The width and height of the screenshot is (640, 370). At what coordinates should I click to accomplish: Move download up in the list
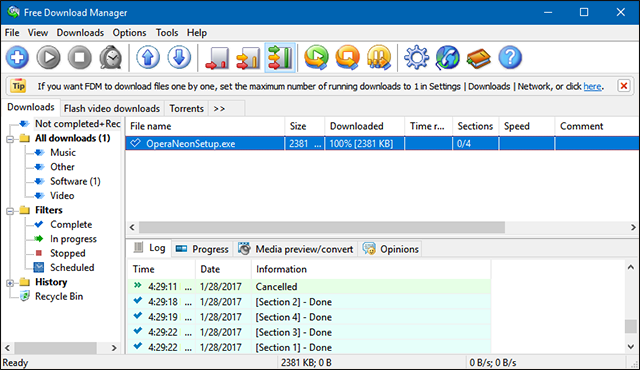tap(148, 58)
